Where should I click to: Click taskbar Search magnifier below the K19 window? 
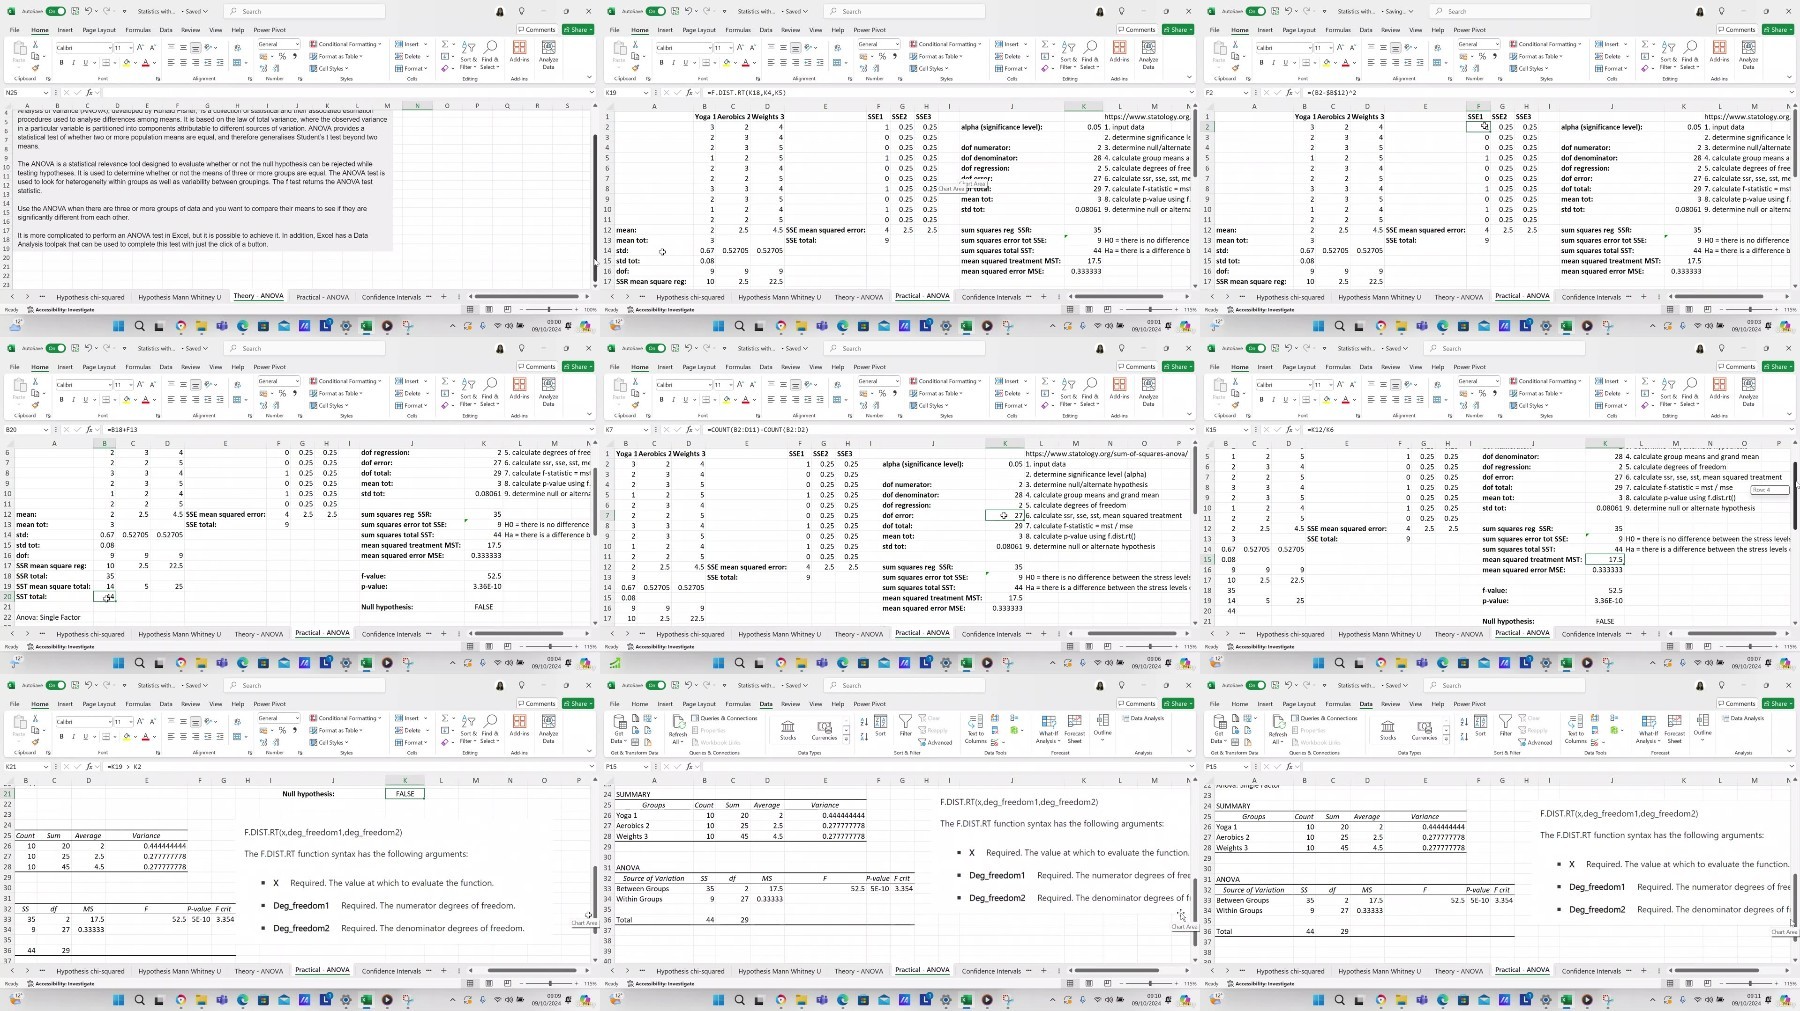click(740, 326)
